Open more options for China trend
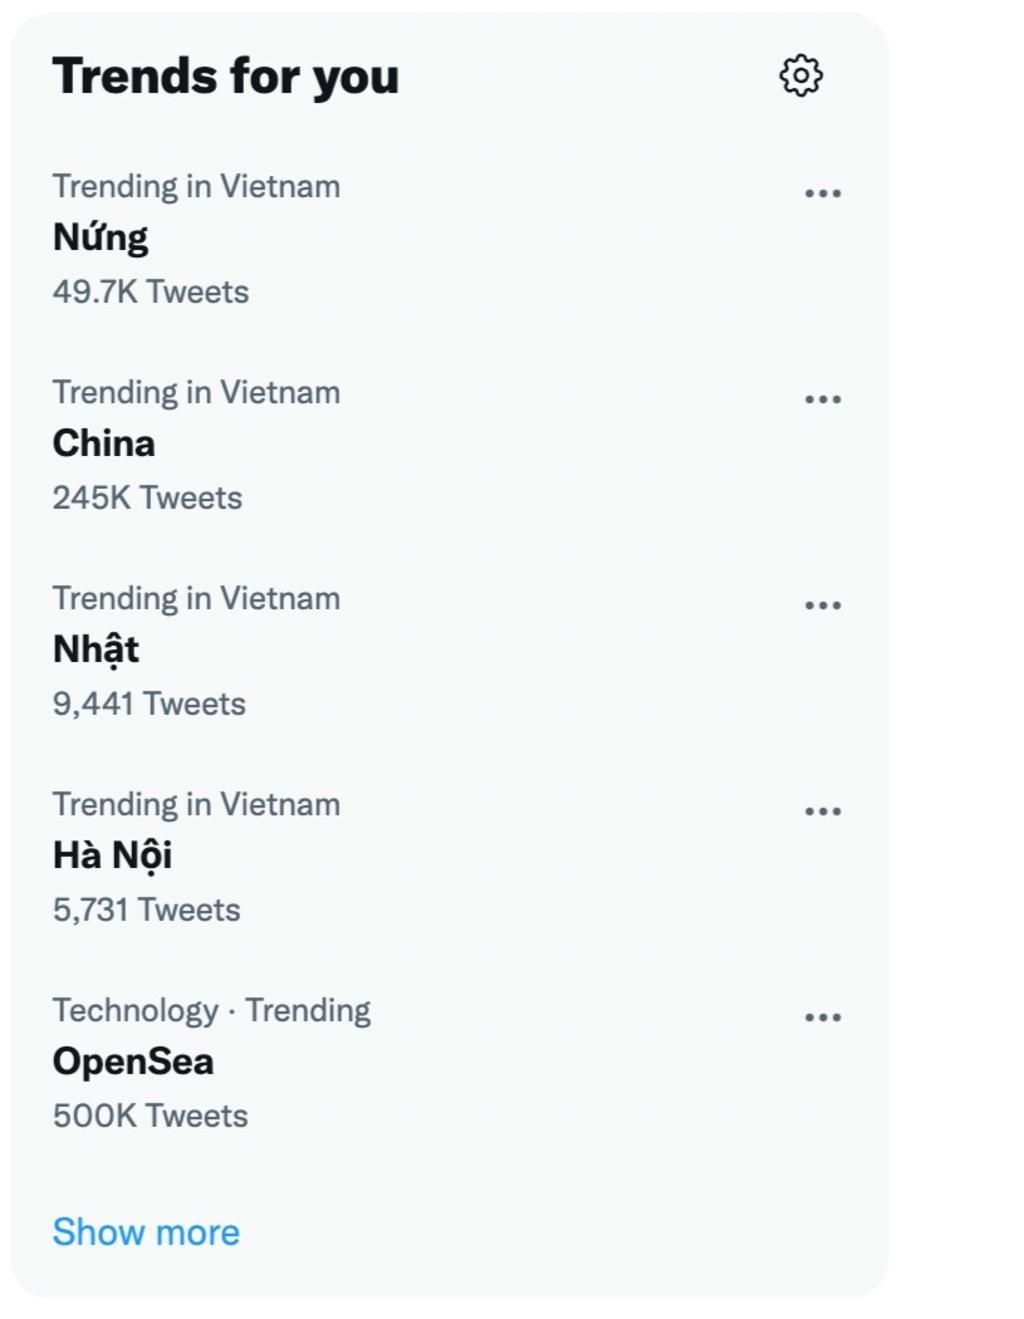The width and height of the screenshot is (1024, 1319). (823, 399)
